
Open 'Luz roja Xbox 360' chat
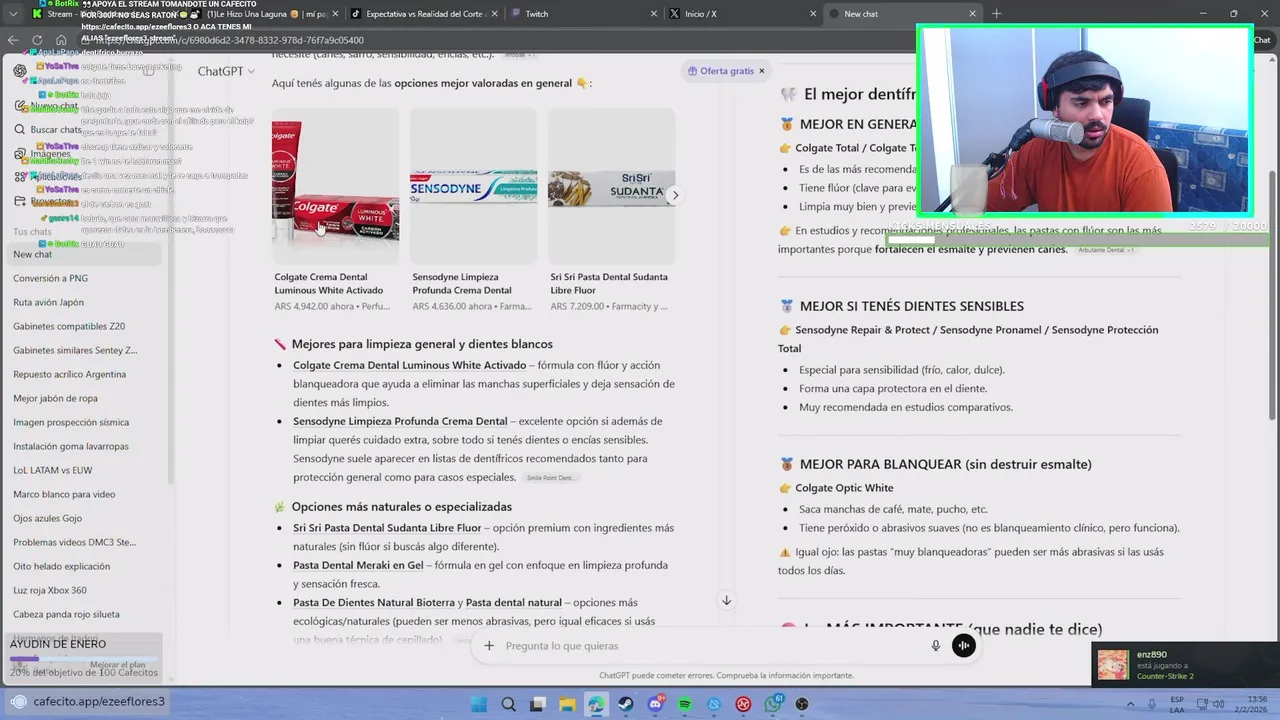tap(50, 590)
